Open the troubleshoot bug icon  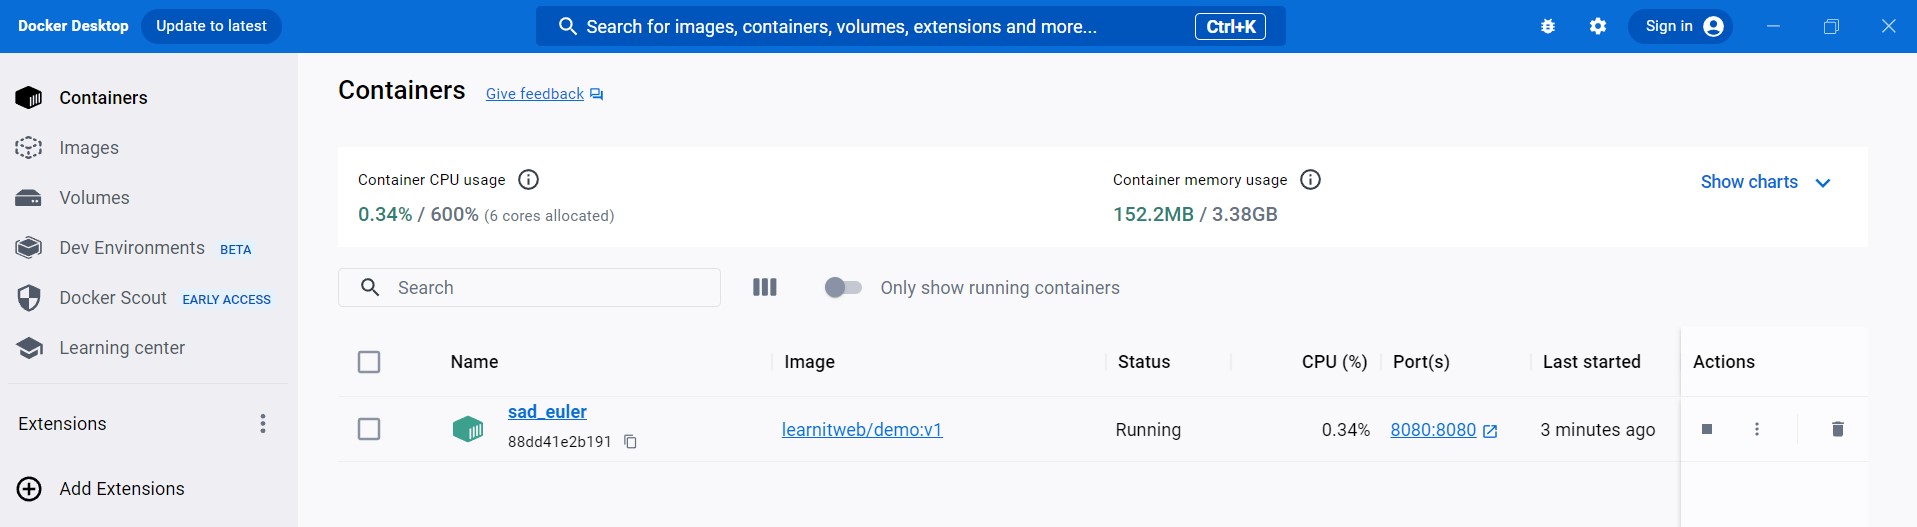pyautogui.click(x=1548, y=27)
